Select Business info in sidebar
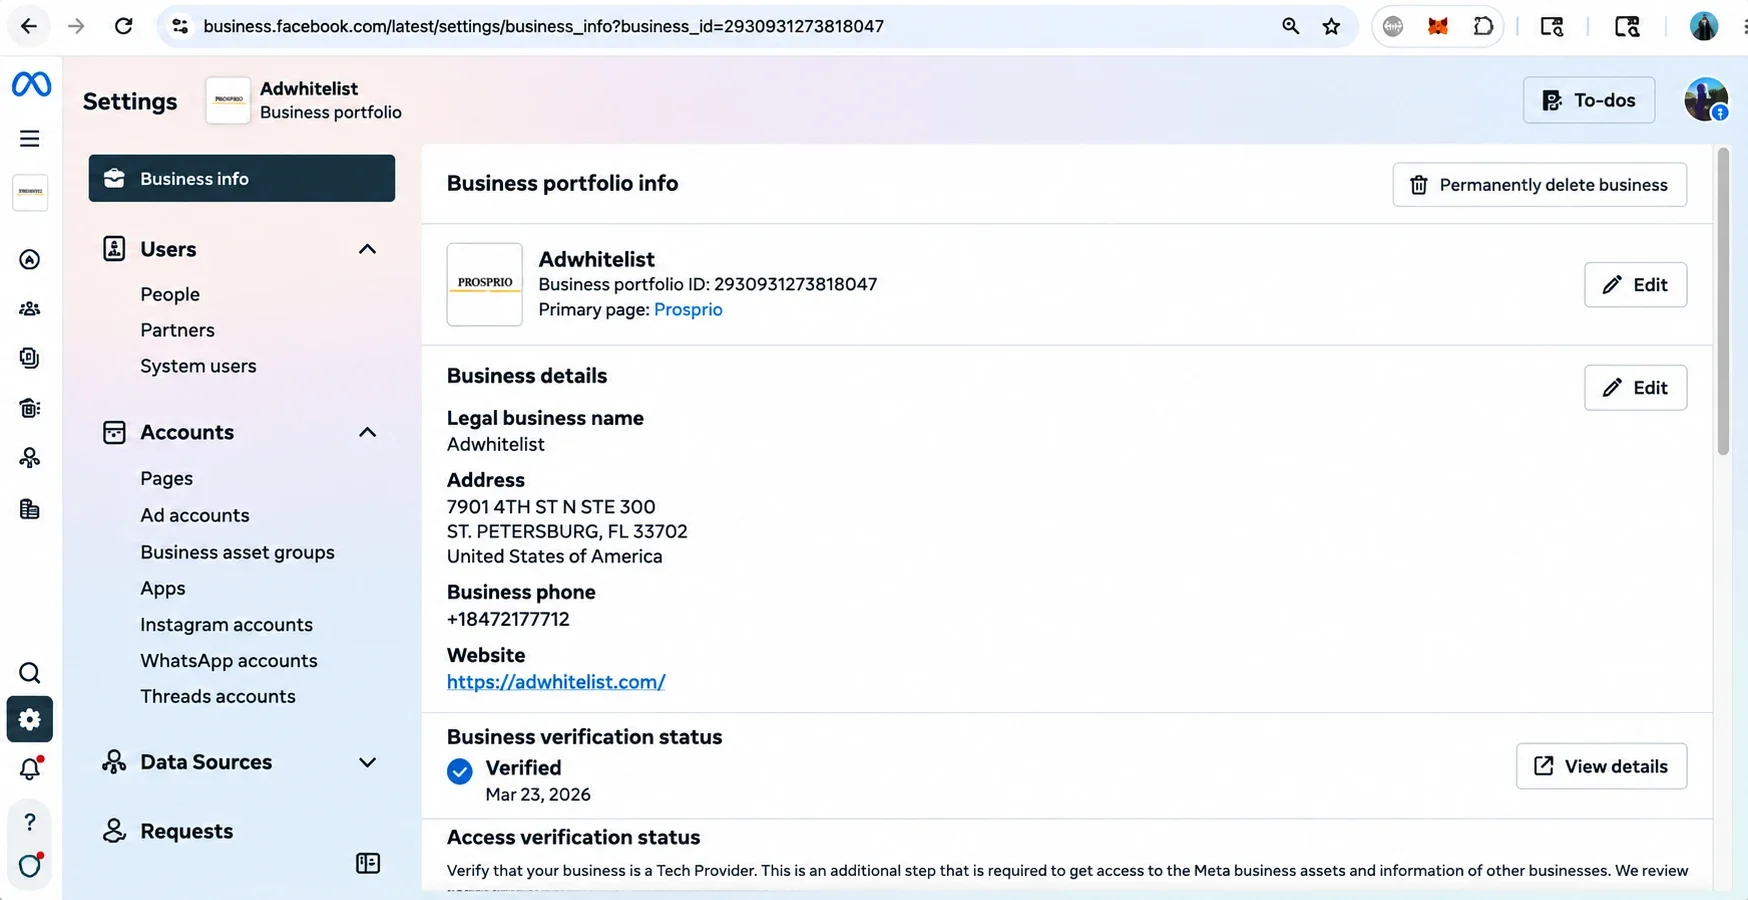This screenshot has height=900, width=1748. point(242,178)
